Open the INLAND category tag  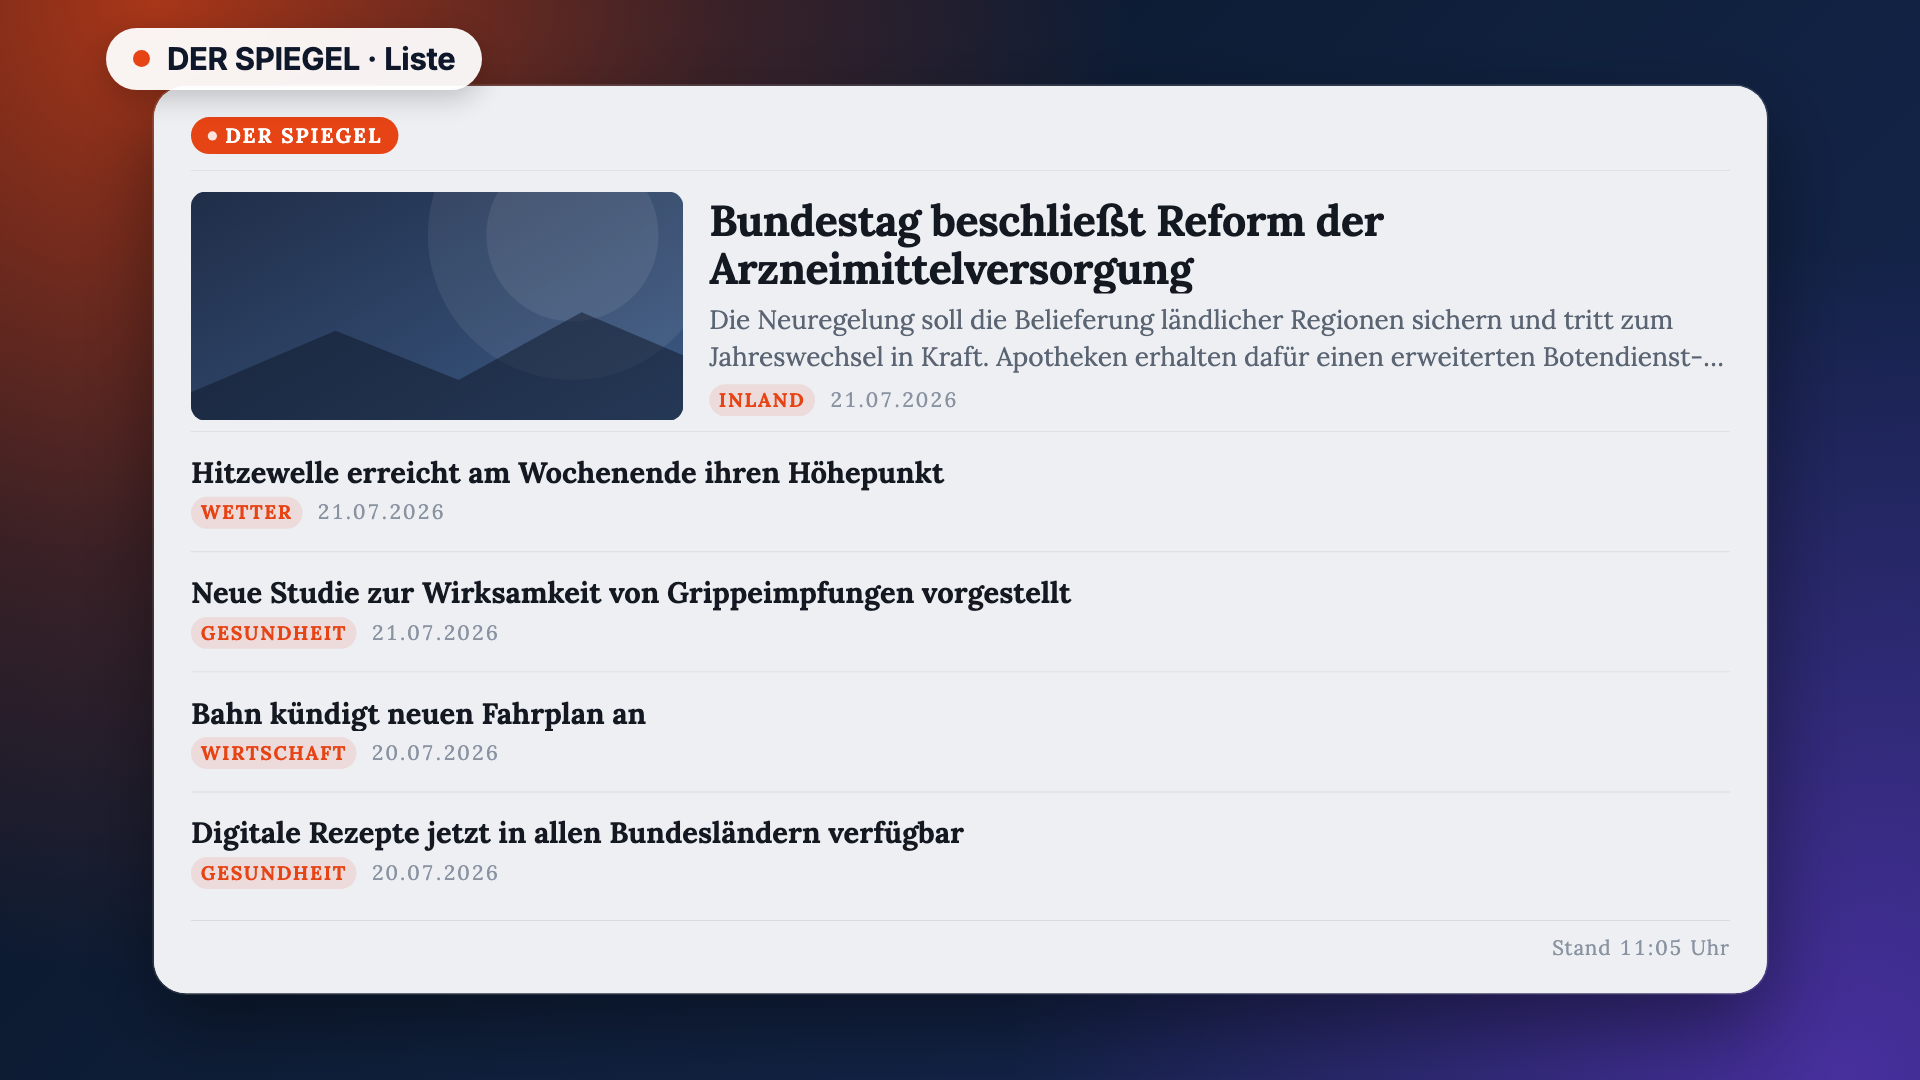761,400
